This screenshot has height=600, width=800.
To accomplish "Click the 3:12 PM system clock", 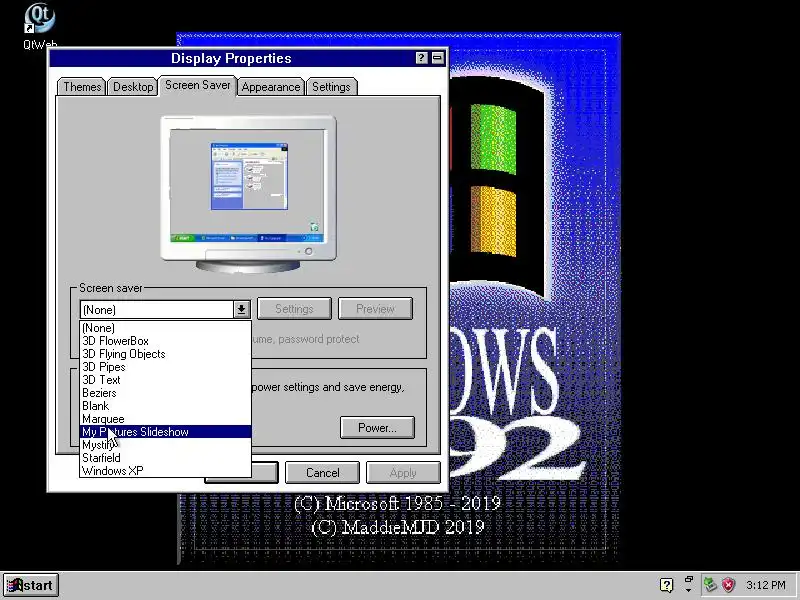I will tap(766, 585).
